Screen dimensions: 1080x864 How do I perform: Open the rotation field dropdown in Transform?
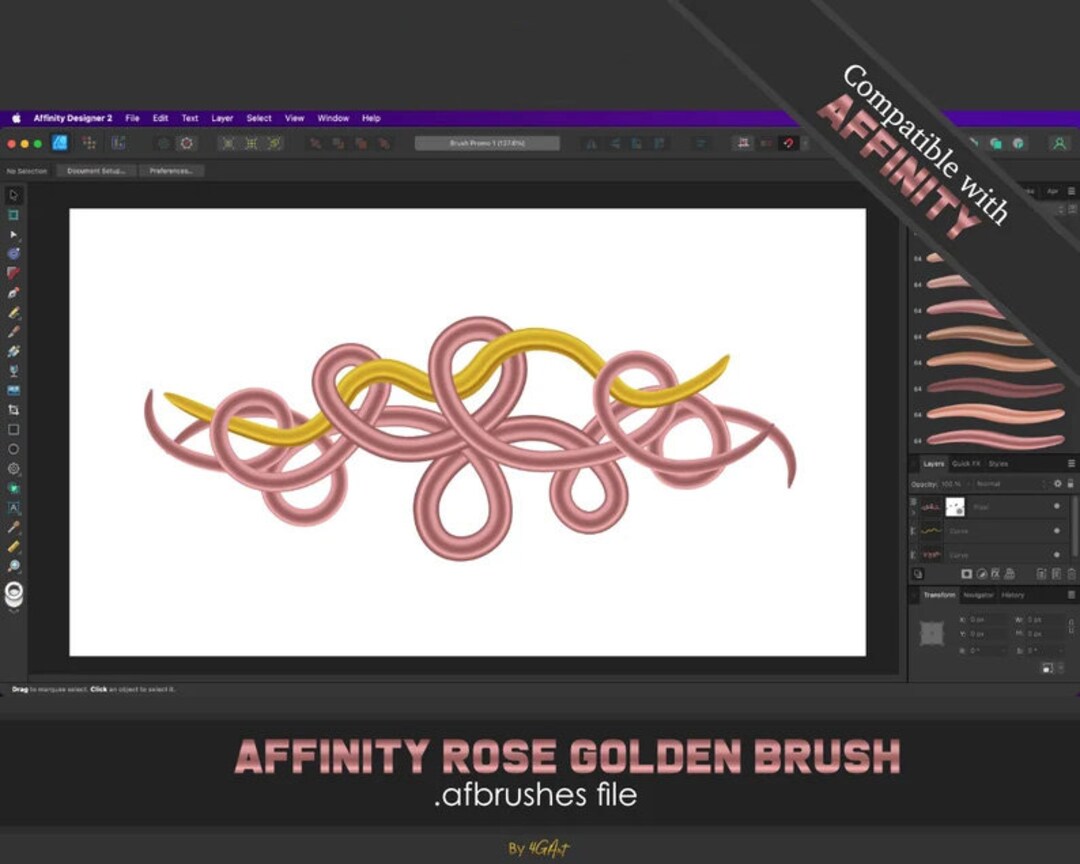tap(1002, 650)
